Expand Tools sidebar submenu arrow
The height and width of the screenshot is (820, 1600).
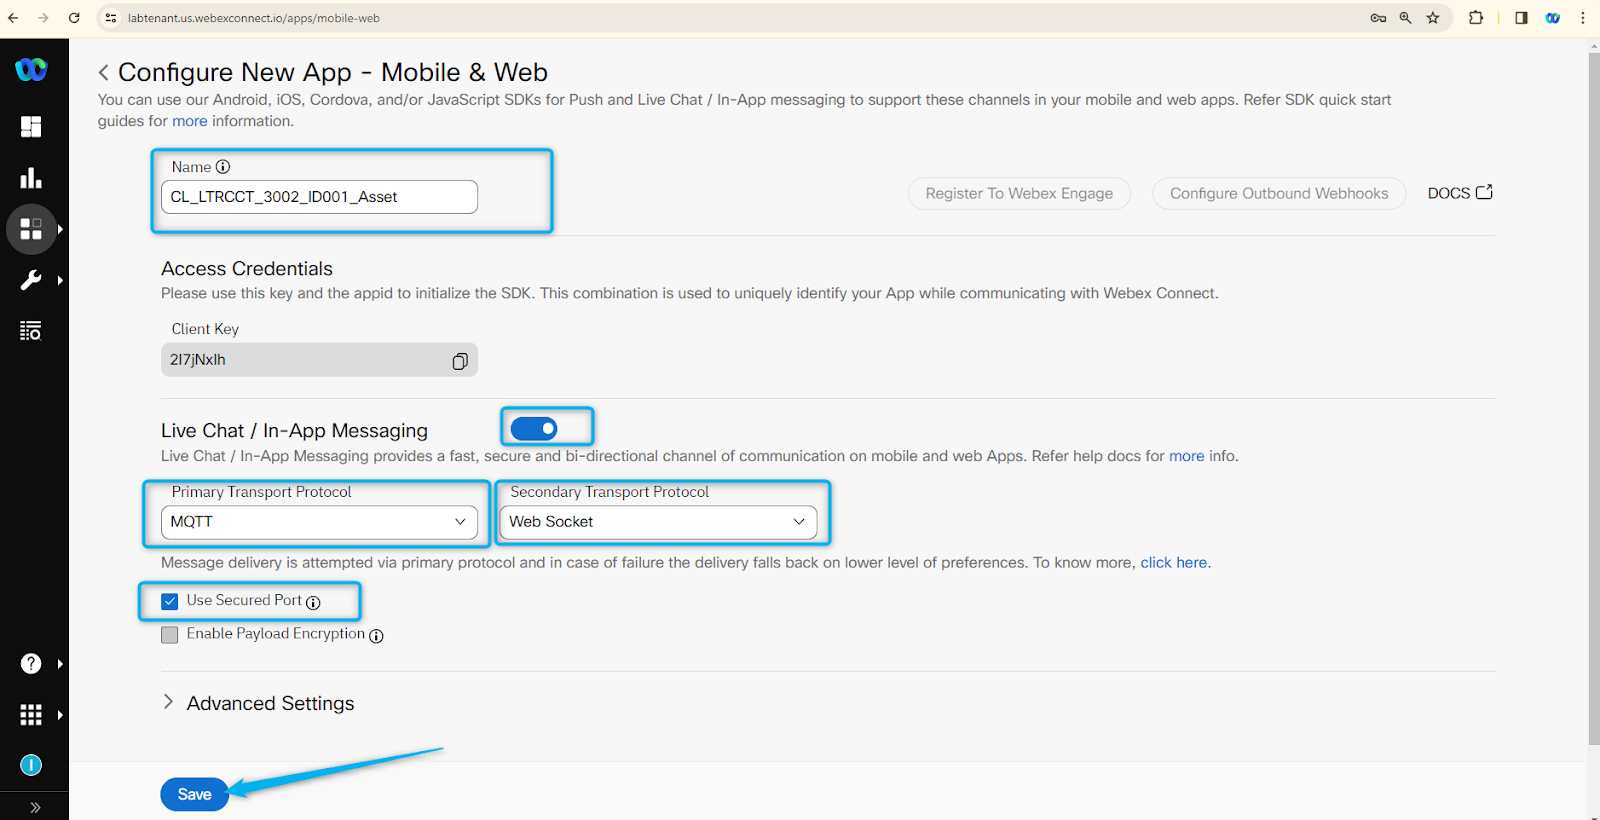(61, 280)
